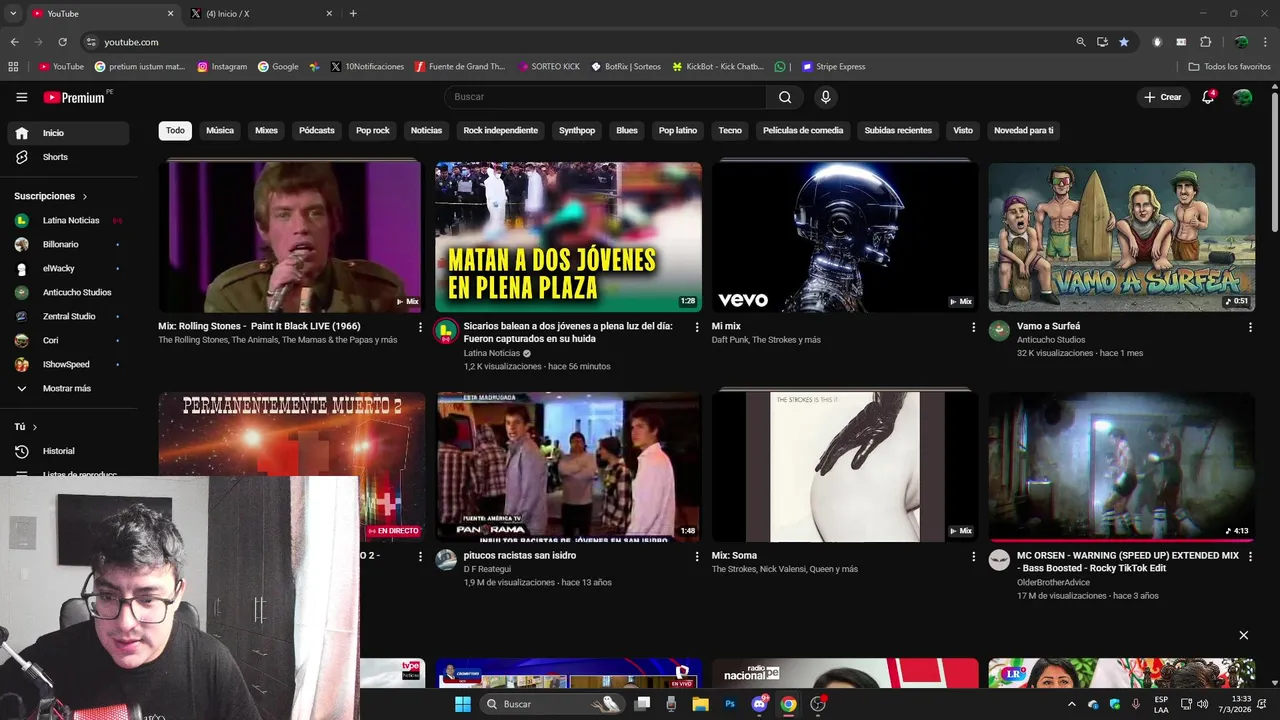The height and width of the screenshot is (720, 1280).
Task: Click the search magnifier button
Action: [785, 97]
